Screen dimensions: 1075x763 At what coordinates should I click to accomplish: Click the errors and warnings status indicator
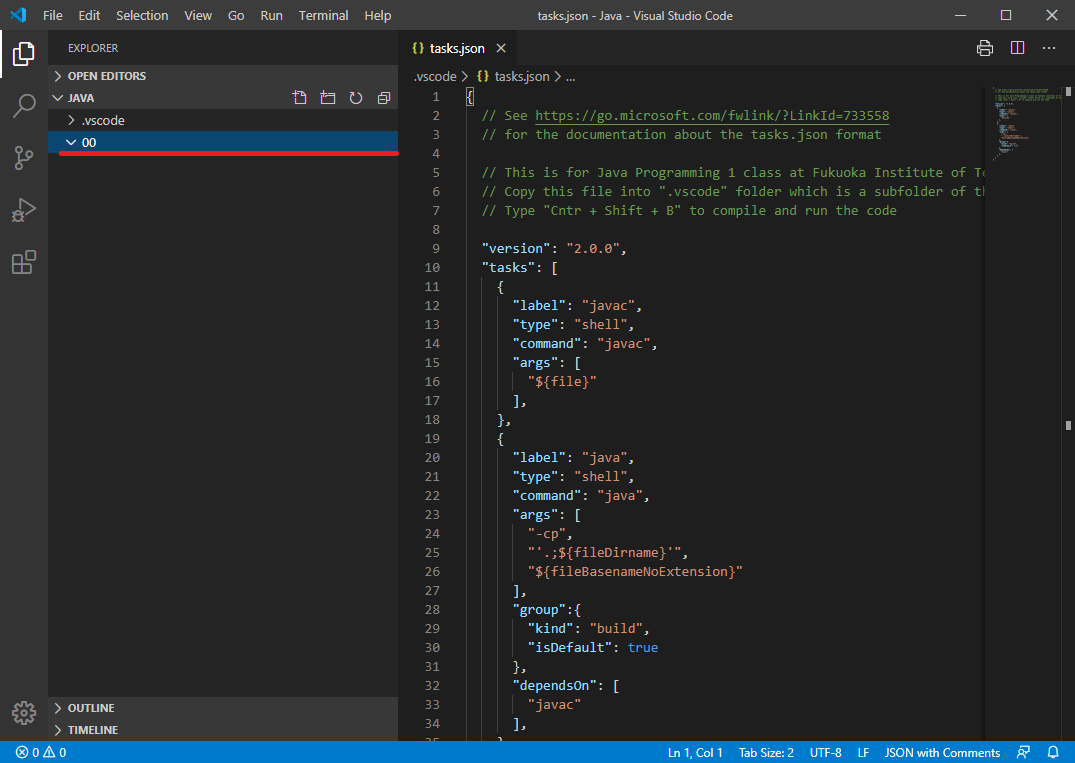tap(41, 752)
